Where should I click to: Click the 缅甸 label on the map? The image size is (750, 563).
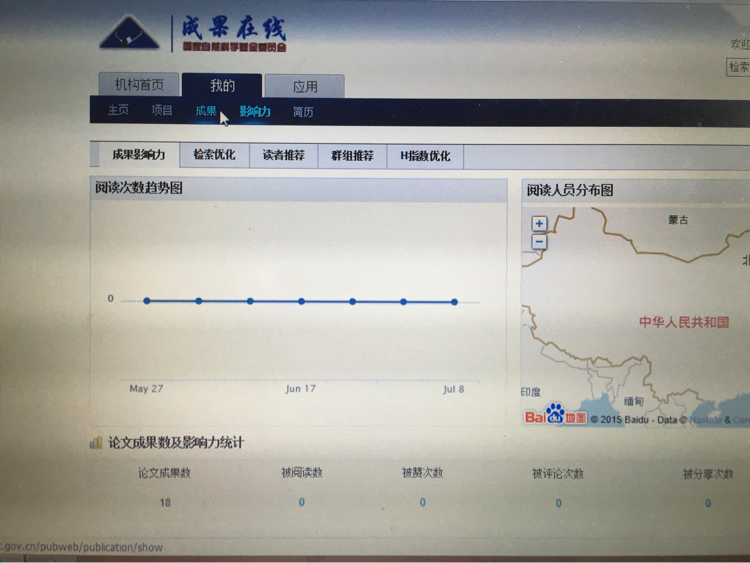[634, 401]
